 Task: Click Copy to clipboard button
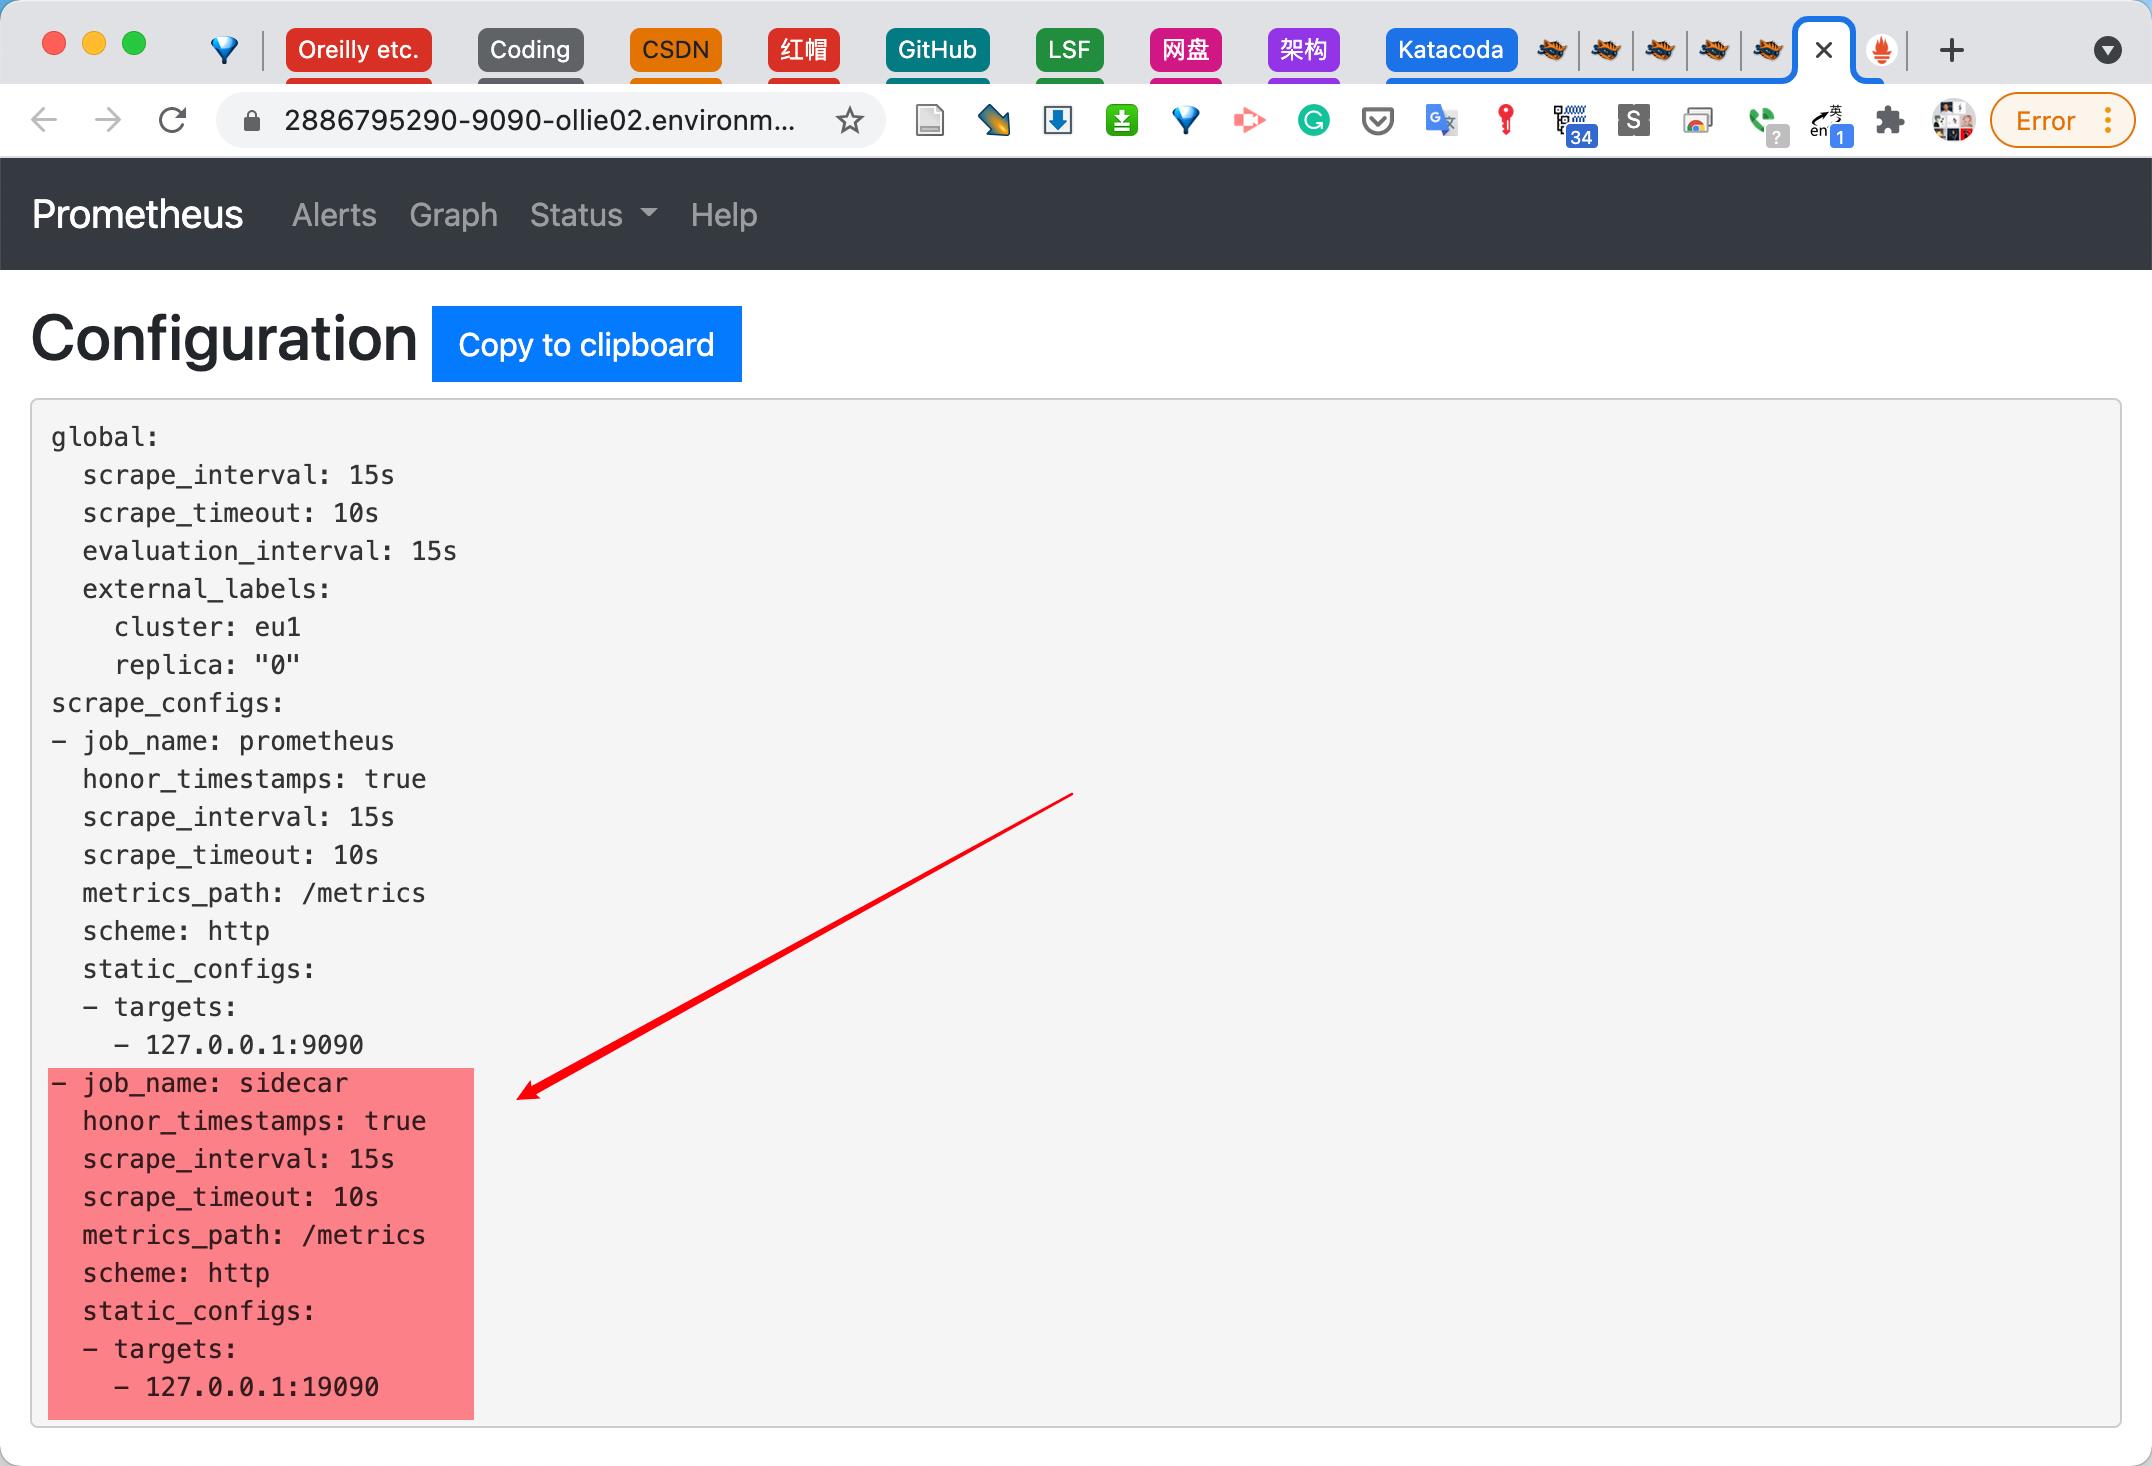[x=587, y=344]
